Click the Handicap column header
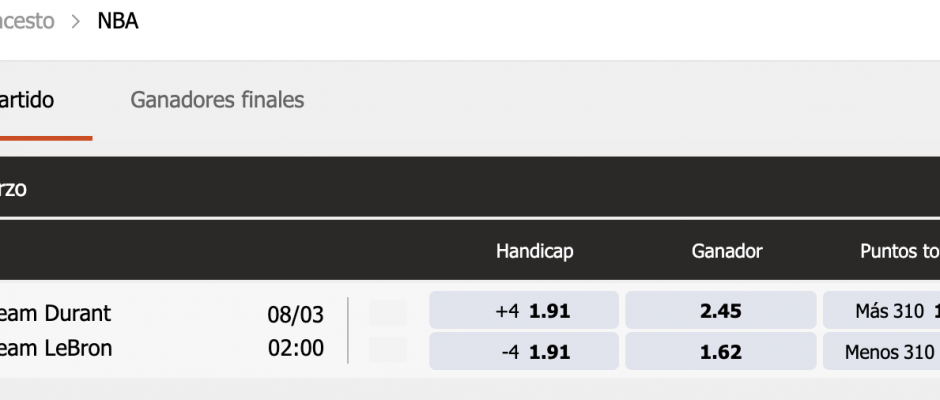Viewport: 940px width, 400px height. click(534, 251)
